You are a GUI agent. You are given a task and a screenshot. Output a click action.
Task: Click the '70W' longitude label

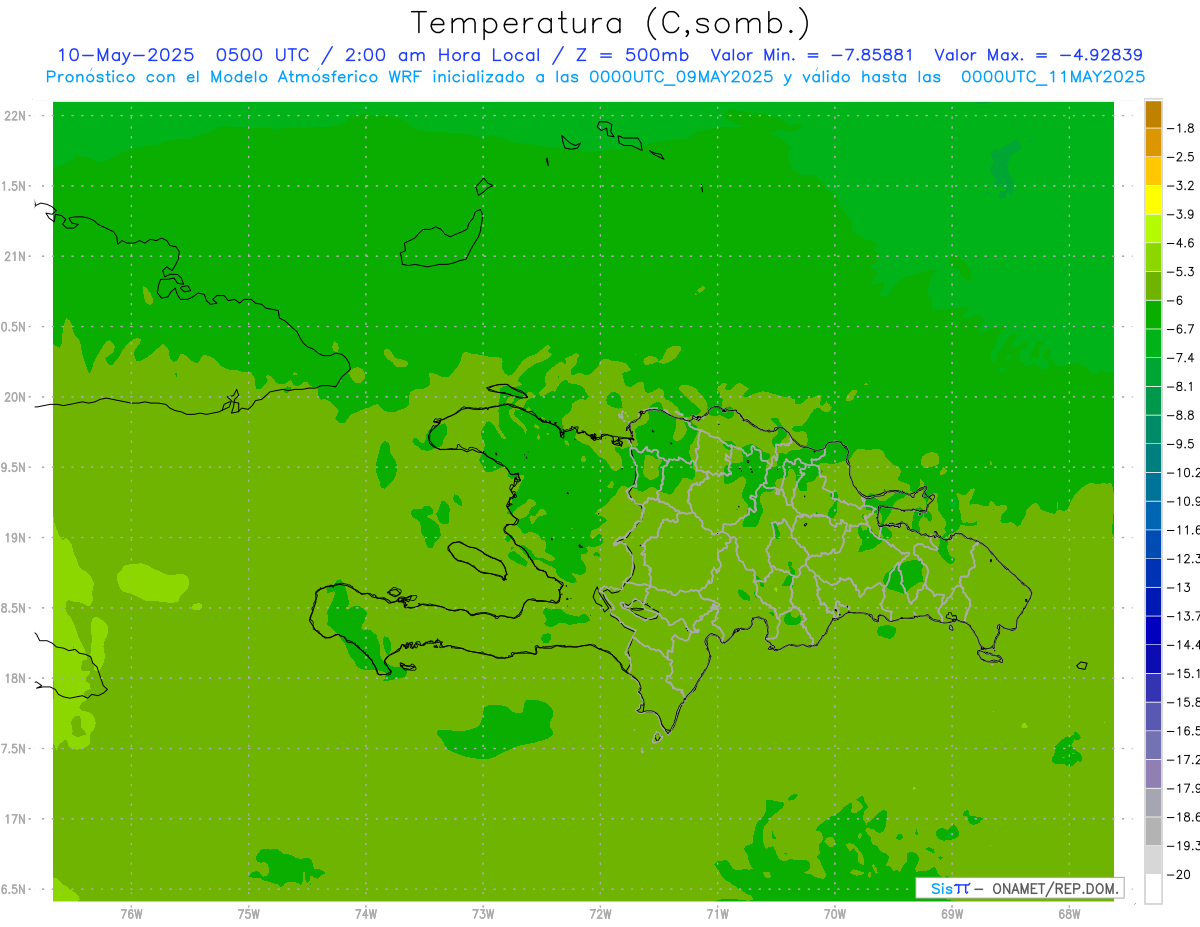[835, 914]
